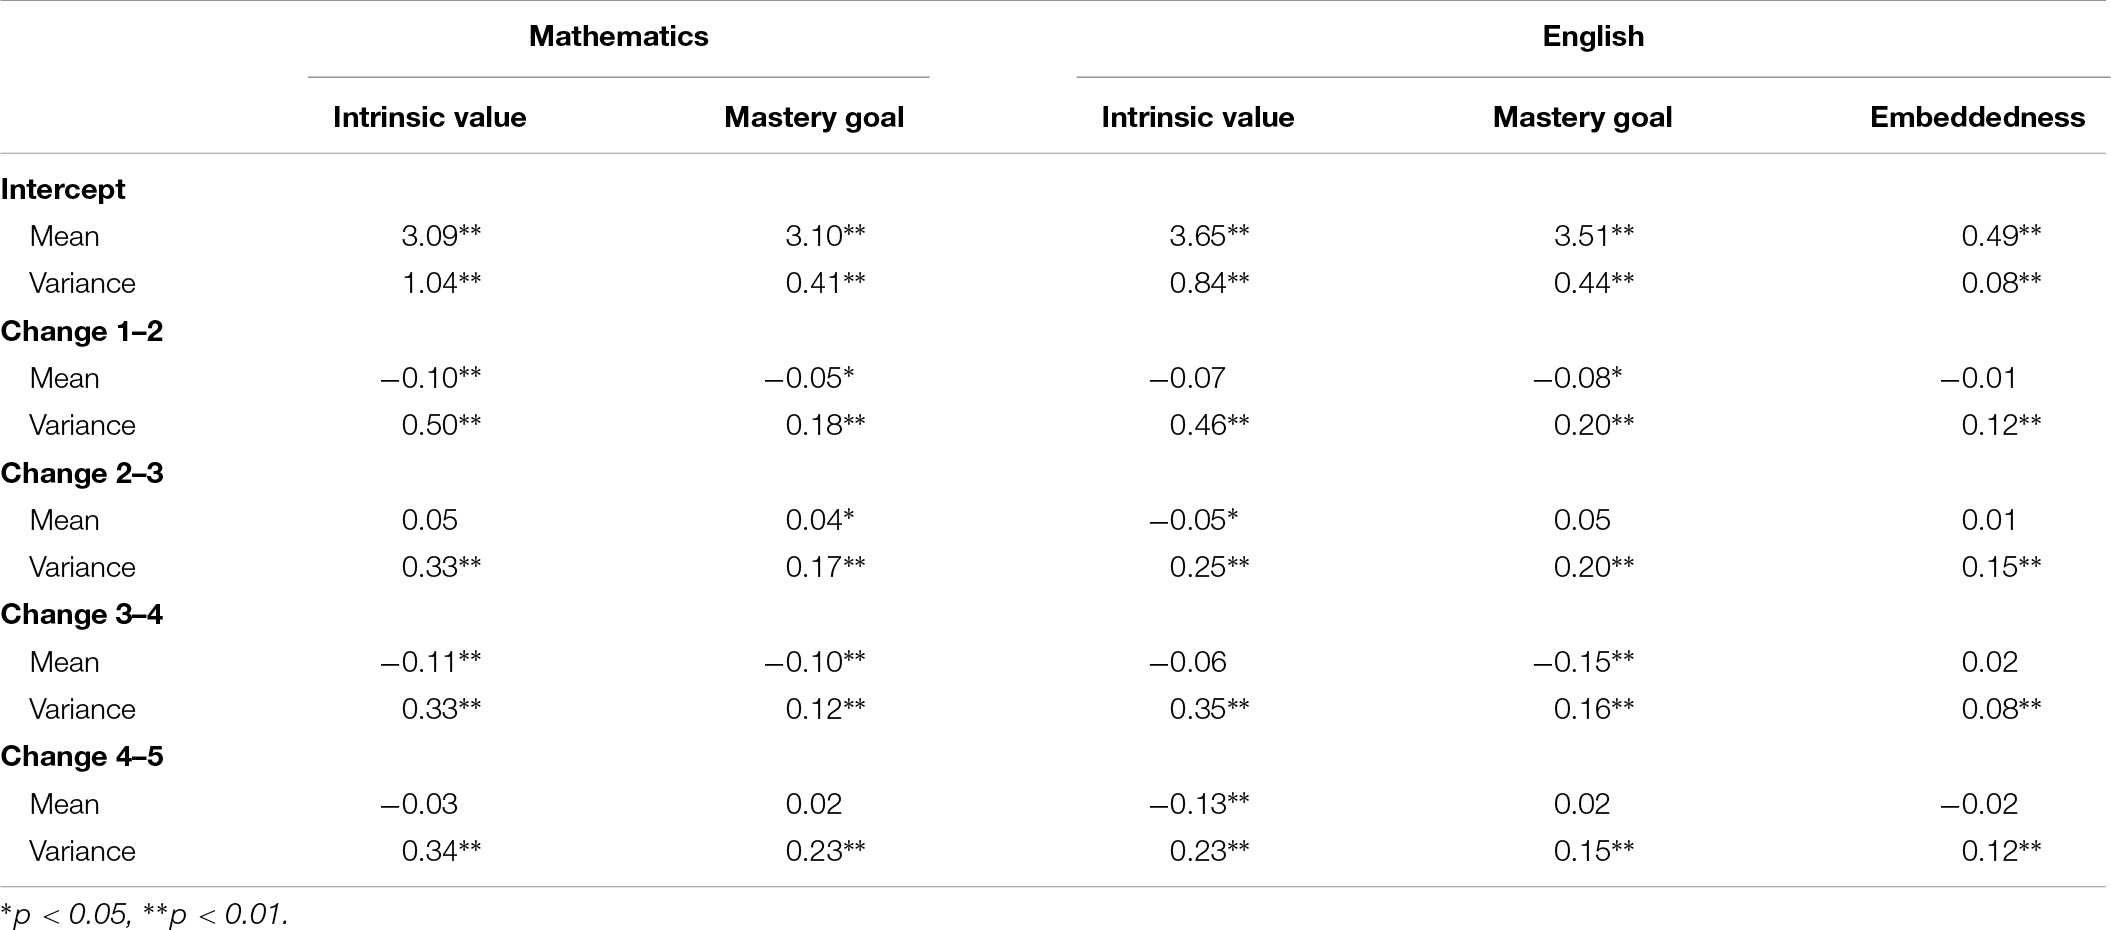Select the Change 1–2 row heading

click(81, 331)
